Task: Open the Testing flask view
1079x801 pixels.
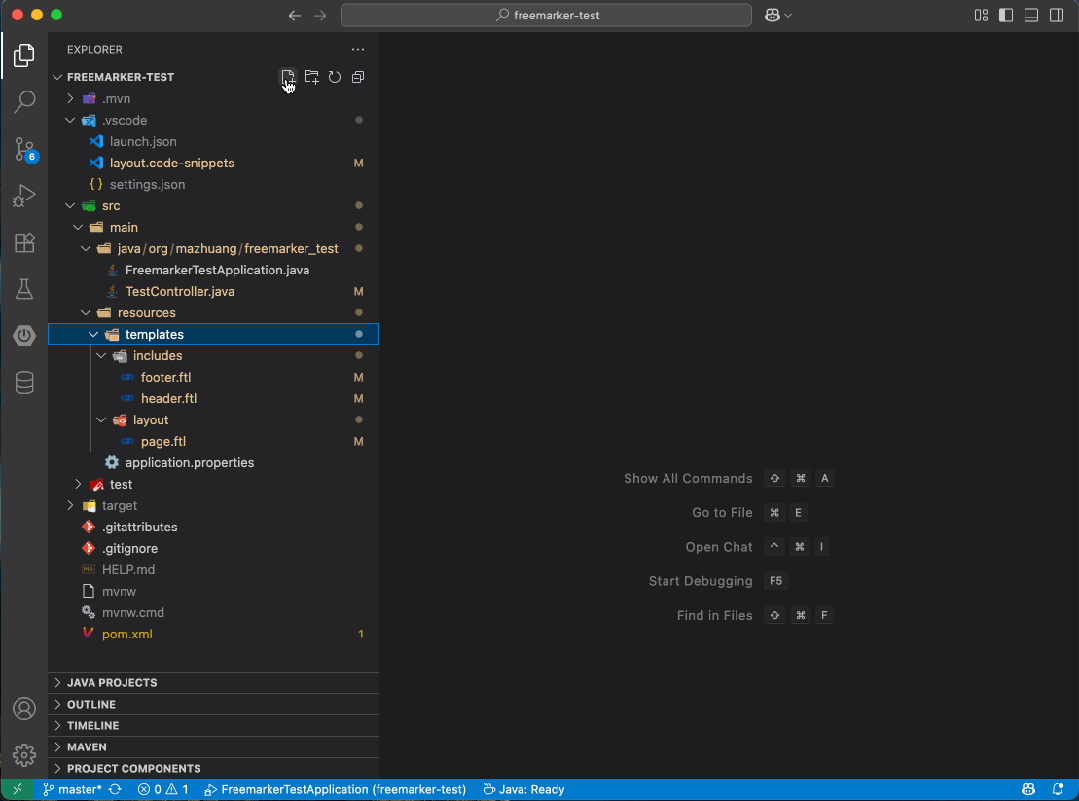Action: point(24,289)
